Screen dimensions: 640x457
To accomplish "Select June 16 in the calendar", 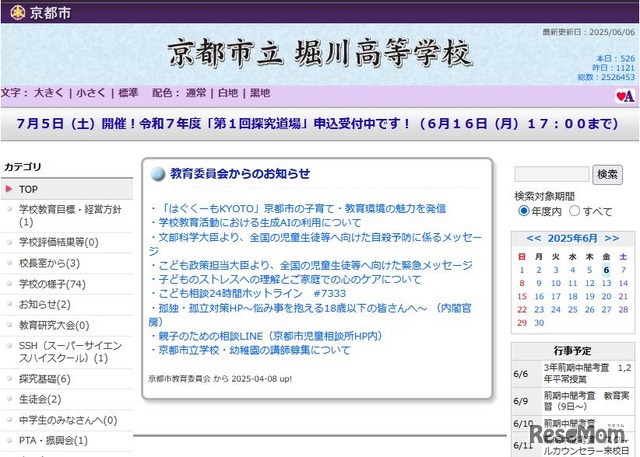I will 539,297.
